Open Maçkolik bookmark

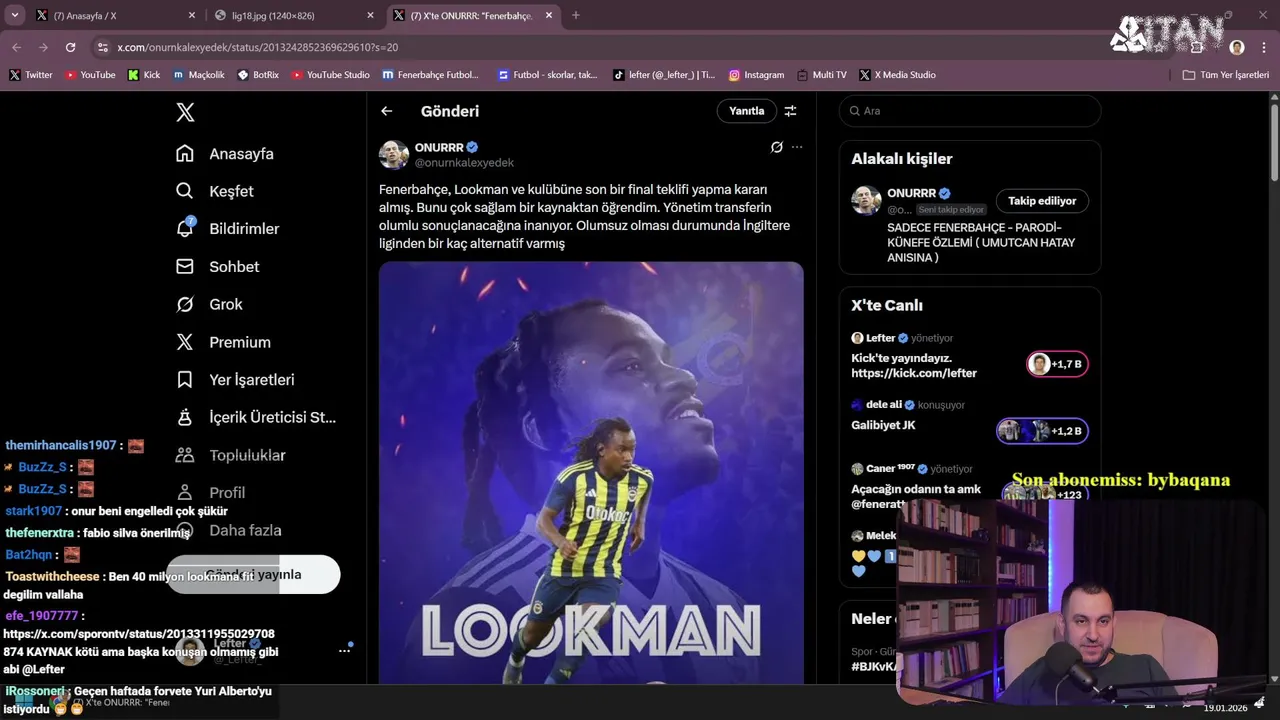[199, 75]
